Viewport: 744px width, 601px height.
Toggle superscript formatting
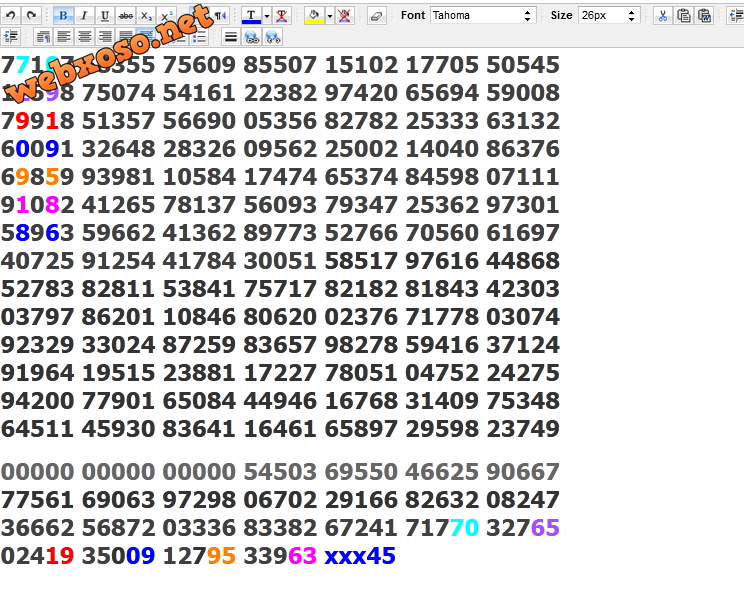click(x=167, y=16)
